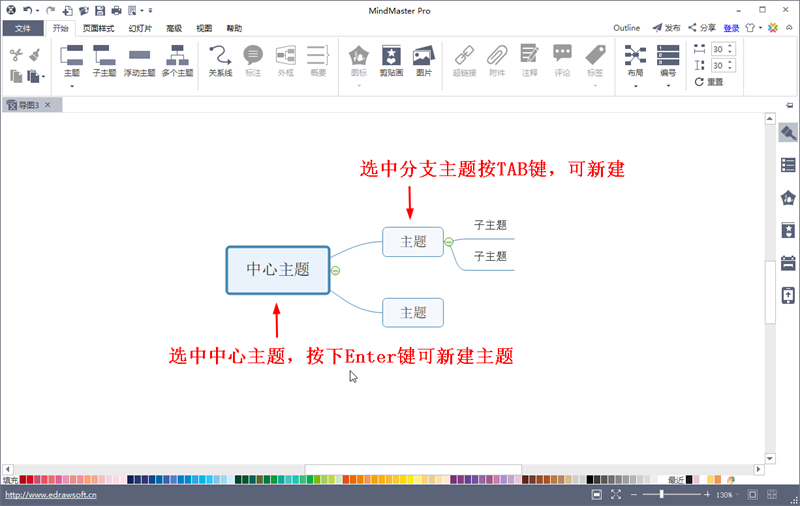This screenshot has width=800, height=506.
Task: Click the open file icon in quick access toolbar
Action: (x=84, y=10)
